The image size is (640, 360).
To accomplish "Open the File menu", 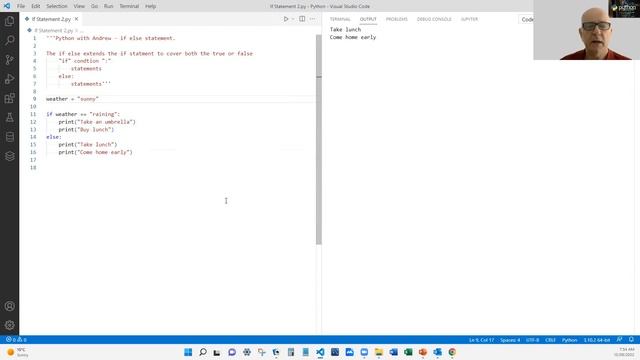I will pyautogui.click(x=21, y=6).
